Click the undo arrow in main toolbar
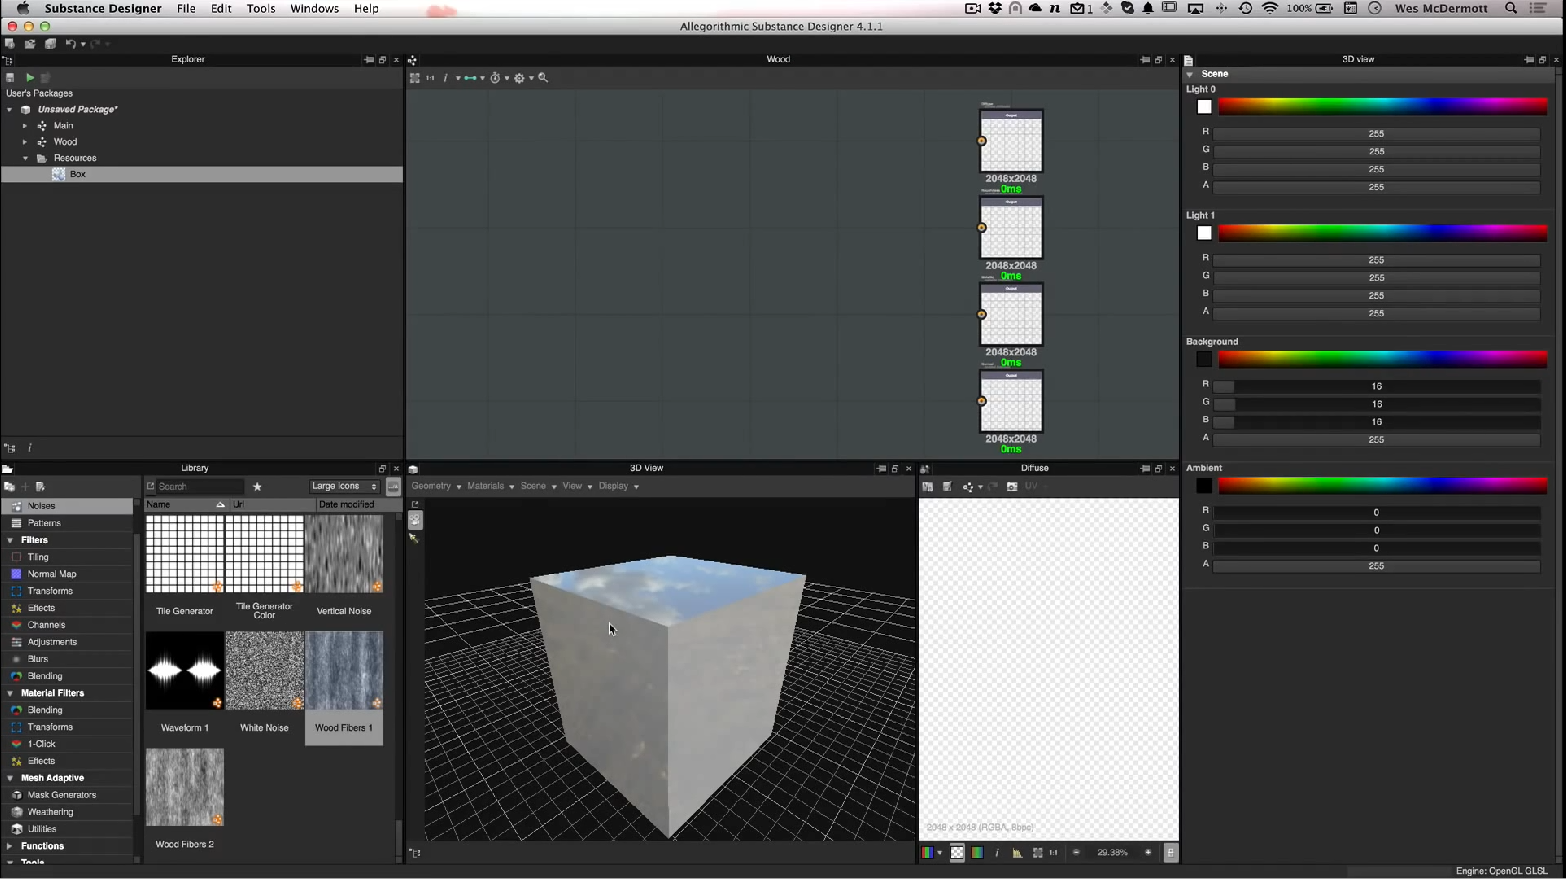 point(70,44)
